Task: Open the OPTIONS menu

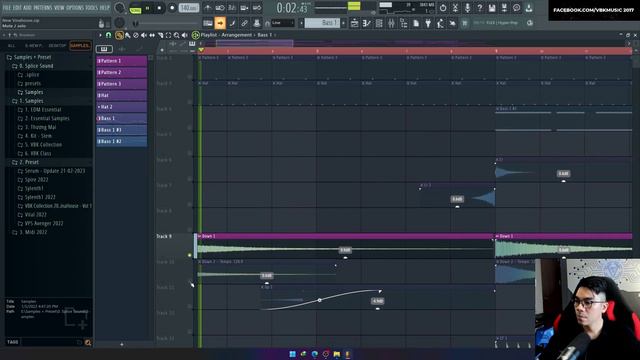Action: 75,8
